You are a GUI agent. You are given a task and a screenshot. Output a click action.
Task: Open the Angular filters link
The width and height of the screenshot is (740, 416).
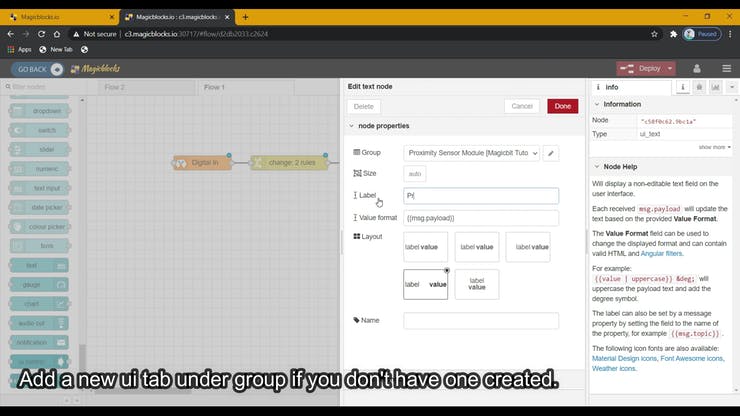coord(661,254)
